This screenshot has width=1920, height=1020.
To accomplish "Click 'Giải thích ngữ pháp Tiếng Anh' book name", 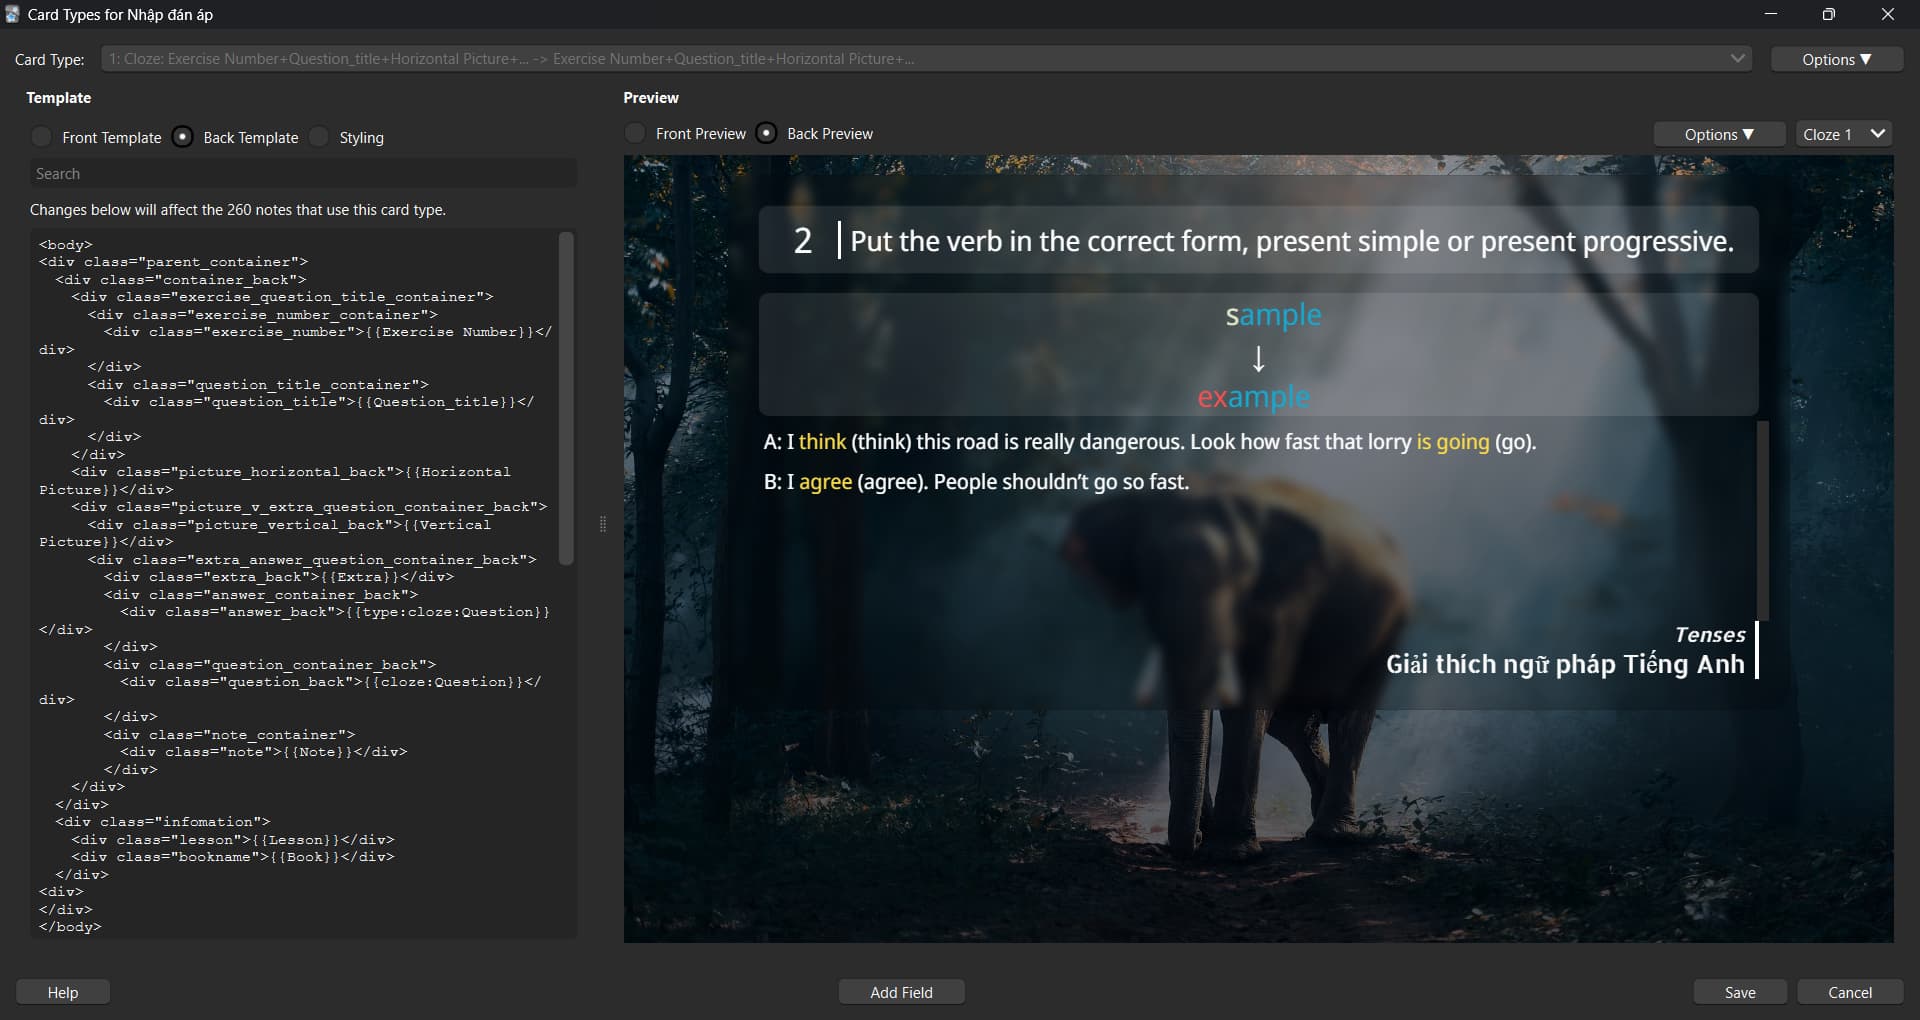I will click(1565, 664).
